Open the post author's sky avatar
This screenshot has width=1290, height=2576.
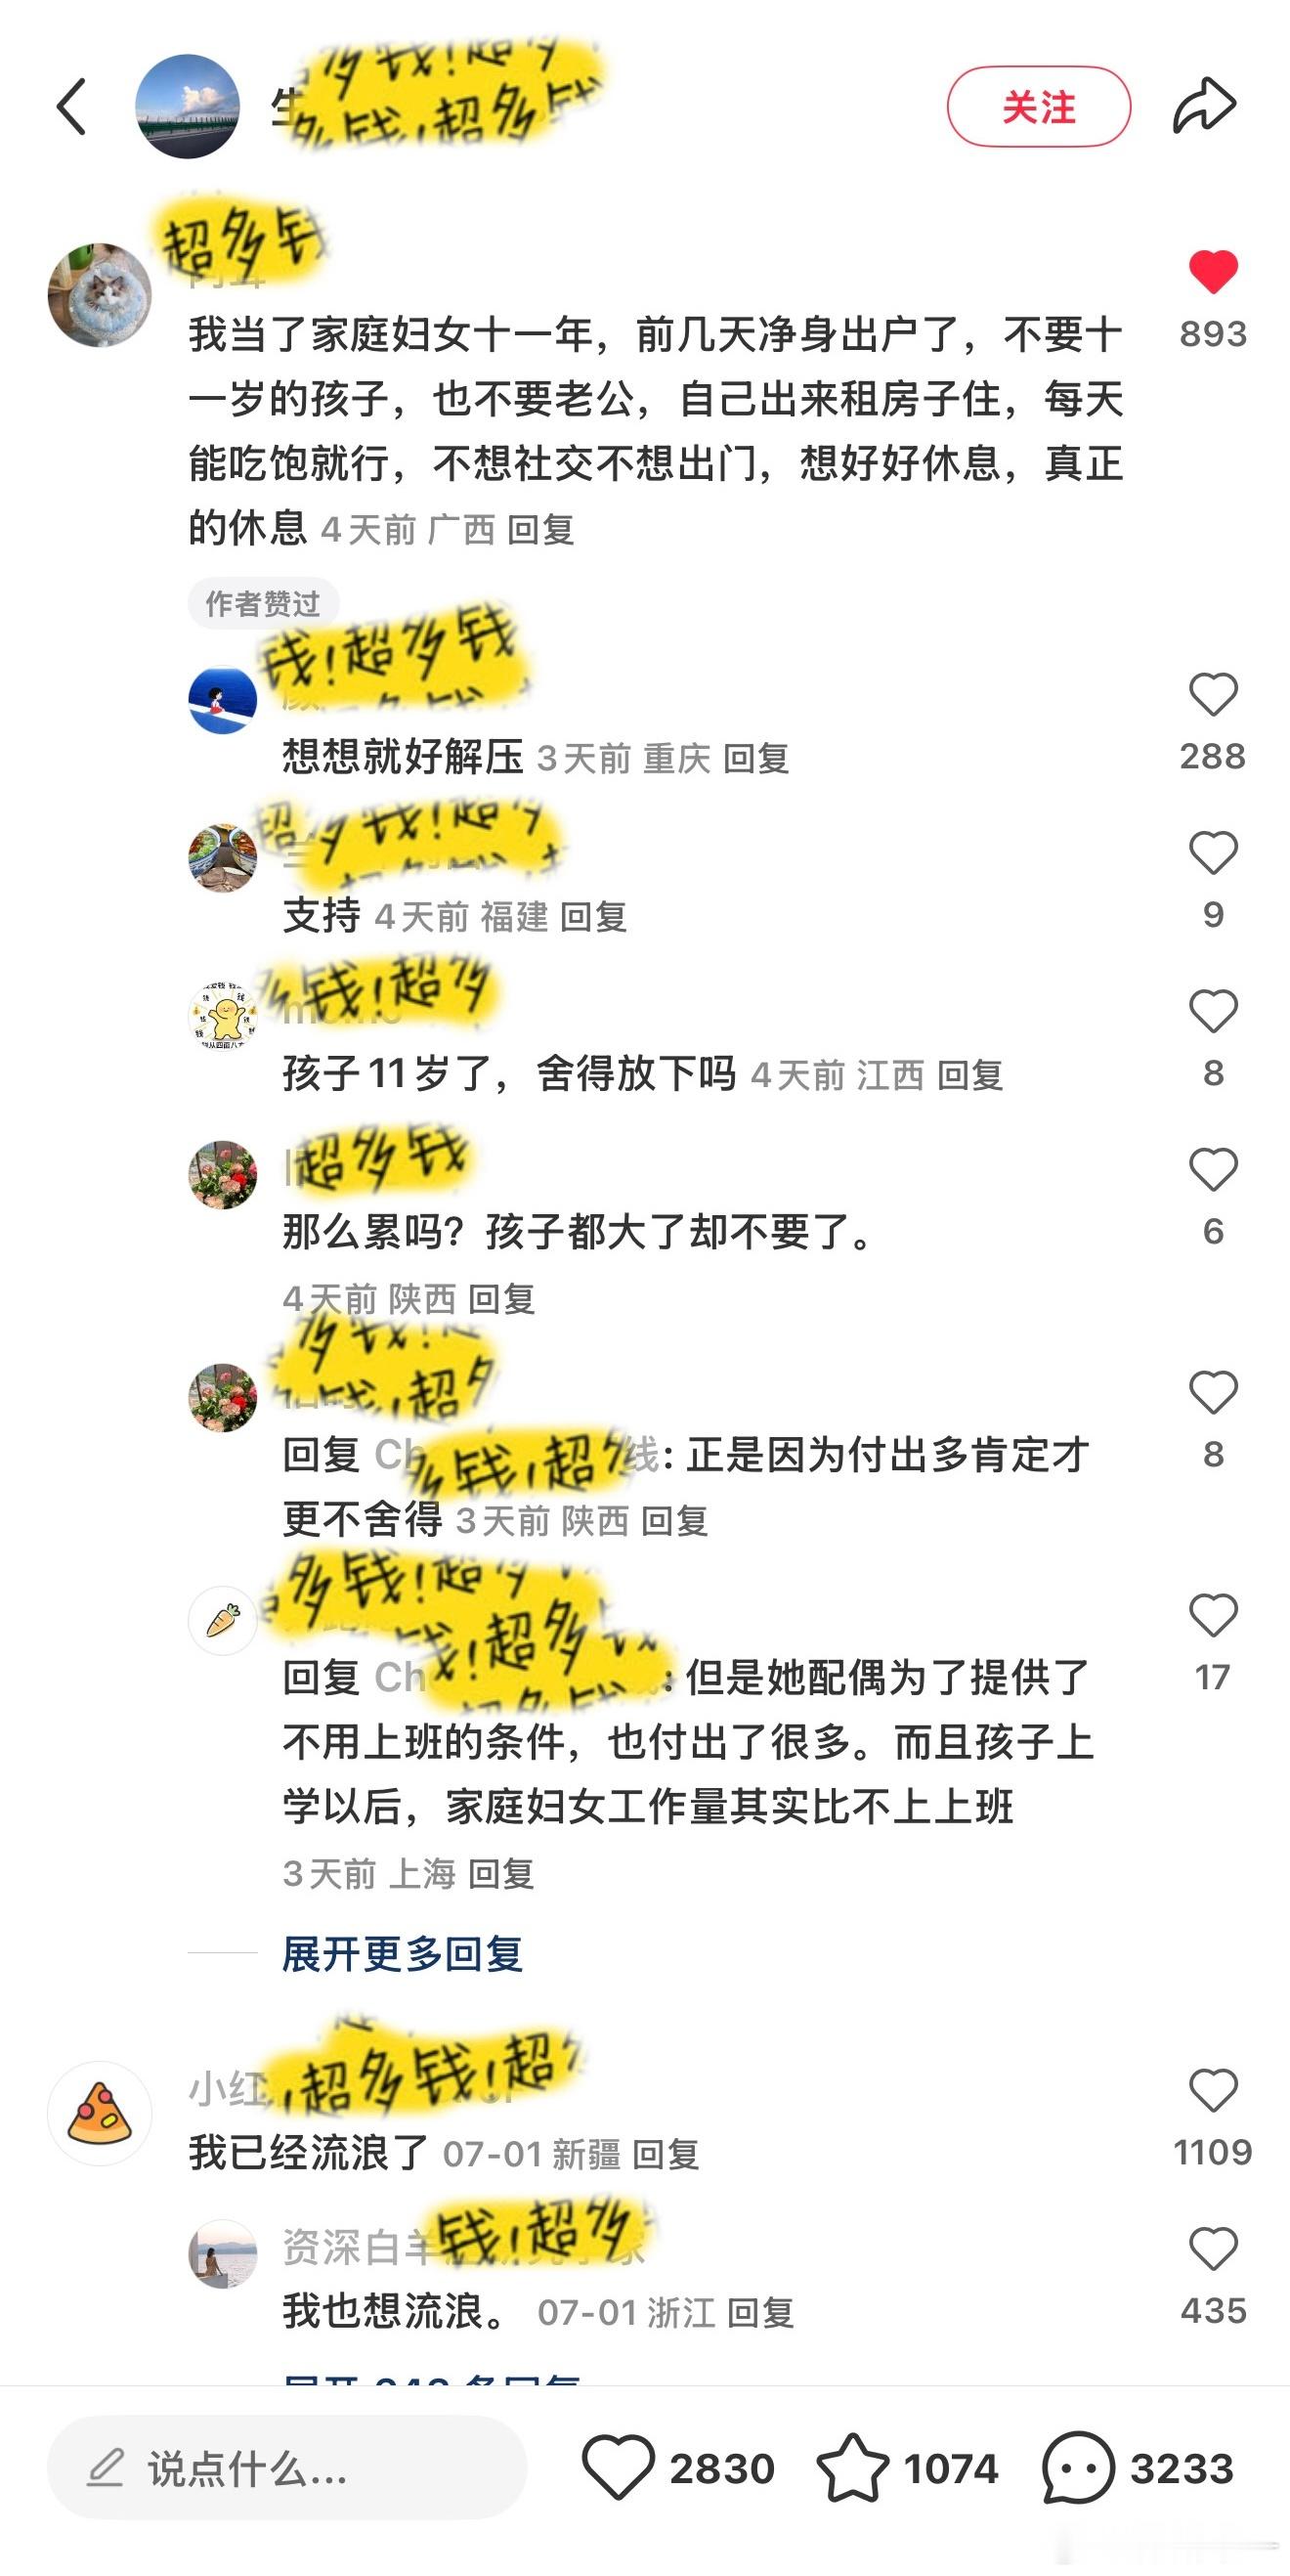(x=187, y=106)
